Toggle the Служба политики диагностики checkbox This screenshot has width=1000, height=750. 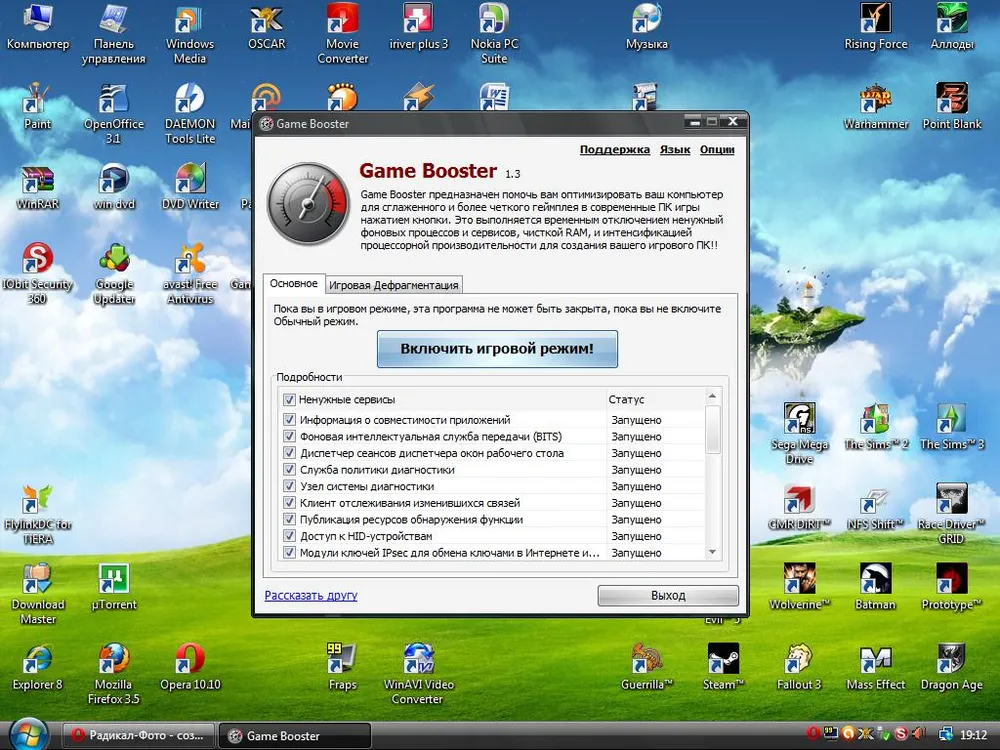(x=290, y=470)
